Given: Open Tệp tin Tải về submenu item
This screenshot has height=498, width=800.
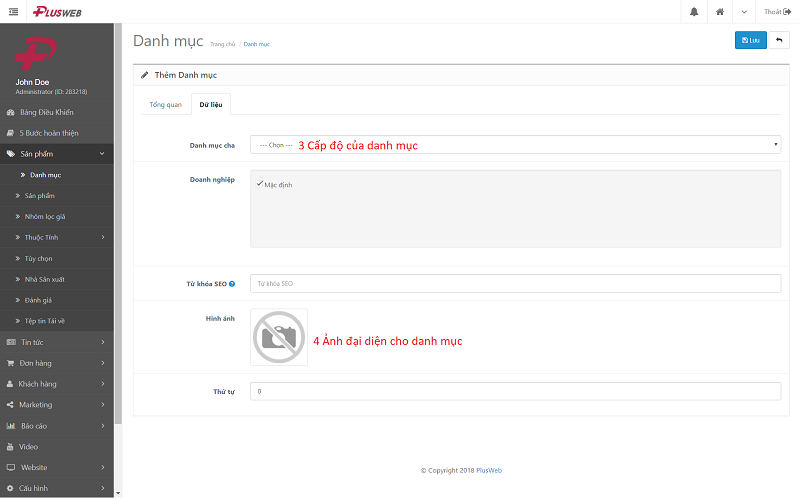Looking at the screenshot, I should 57,321.
